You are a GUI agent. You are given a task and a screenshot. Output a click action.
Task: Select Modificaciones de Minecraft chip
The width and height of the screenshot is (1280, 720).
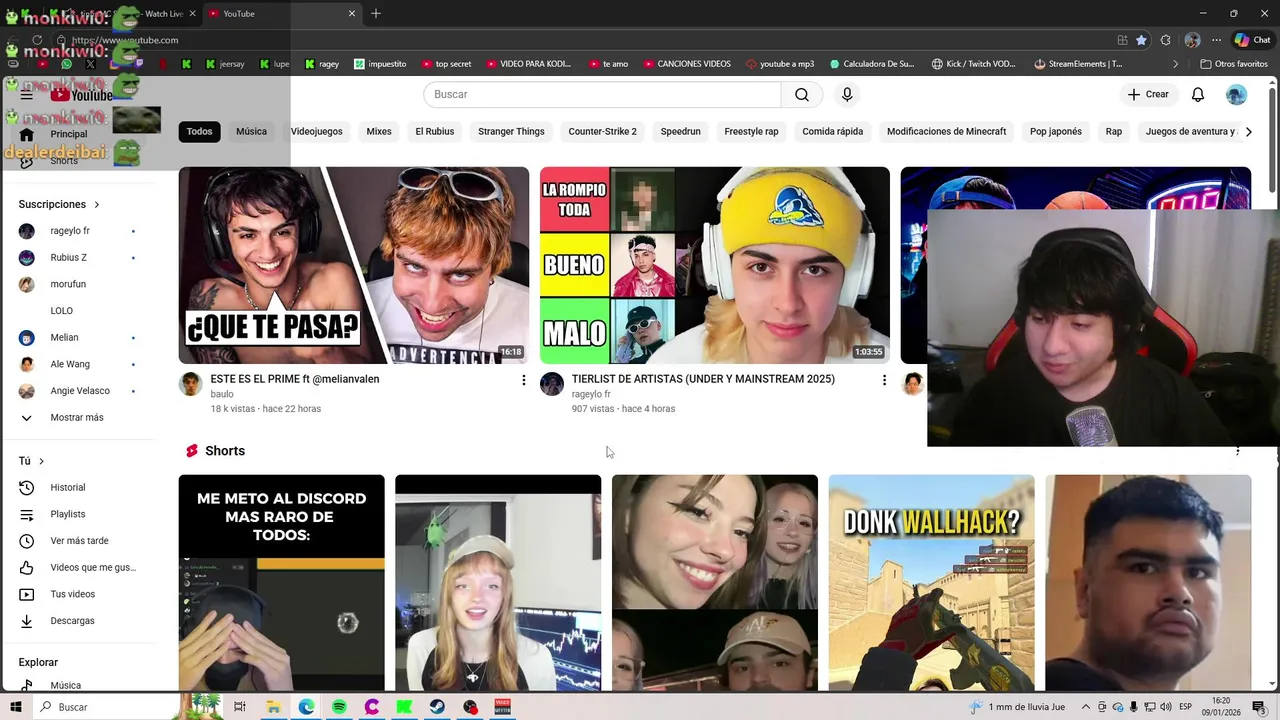pos(946,131)
